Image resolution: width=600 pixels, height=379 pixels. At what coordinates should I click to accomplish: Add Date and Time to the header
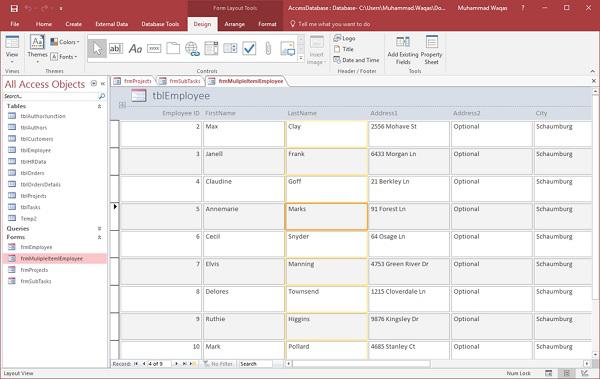tap(356, 60)
